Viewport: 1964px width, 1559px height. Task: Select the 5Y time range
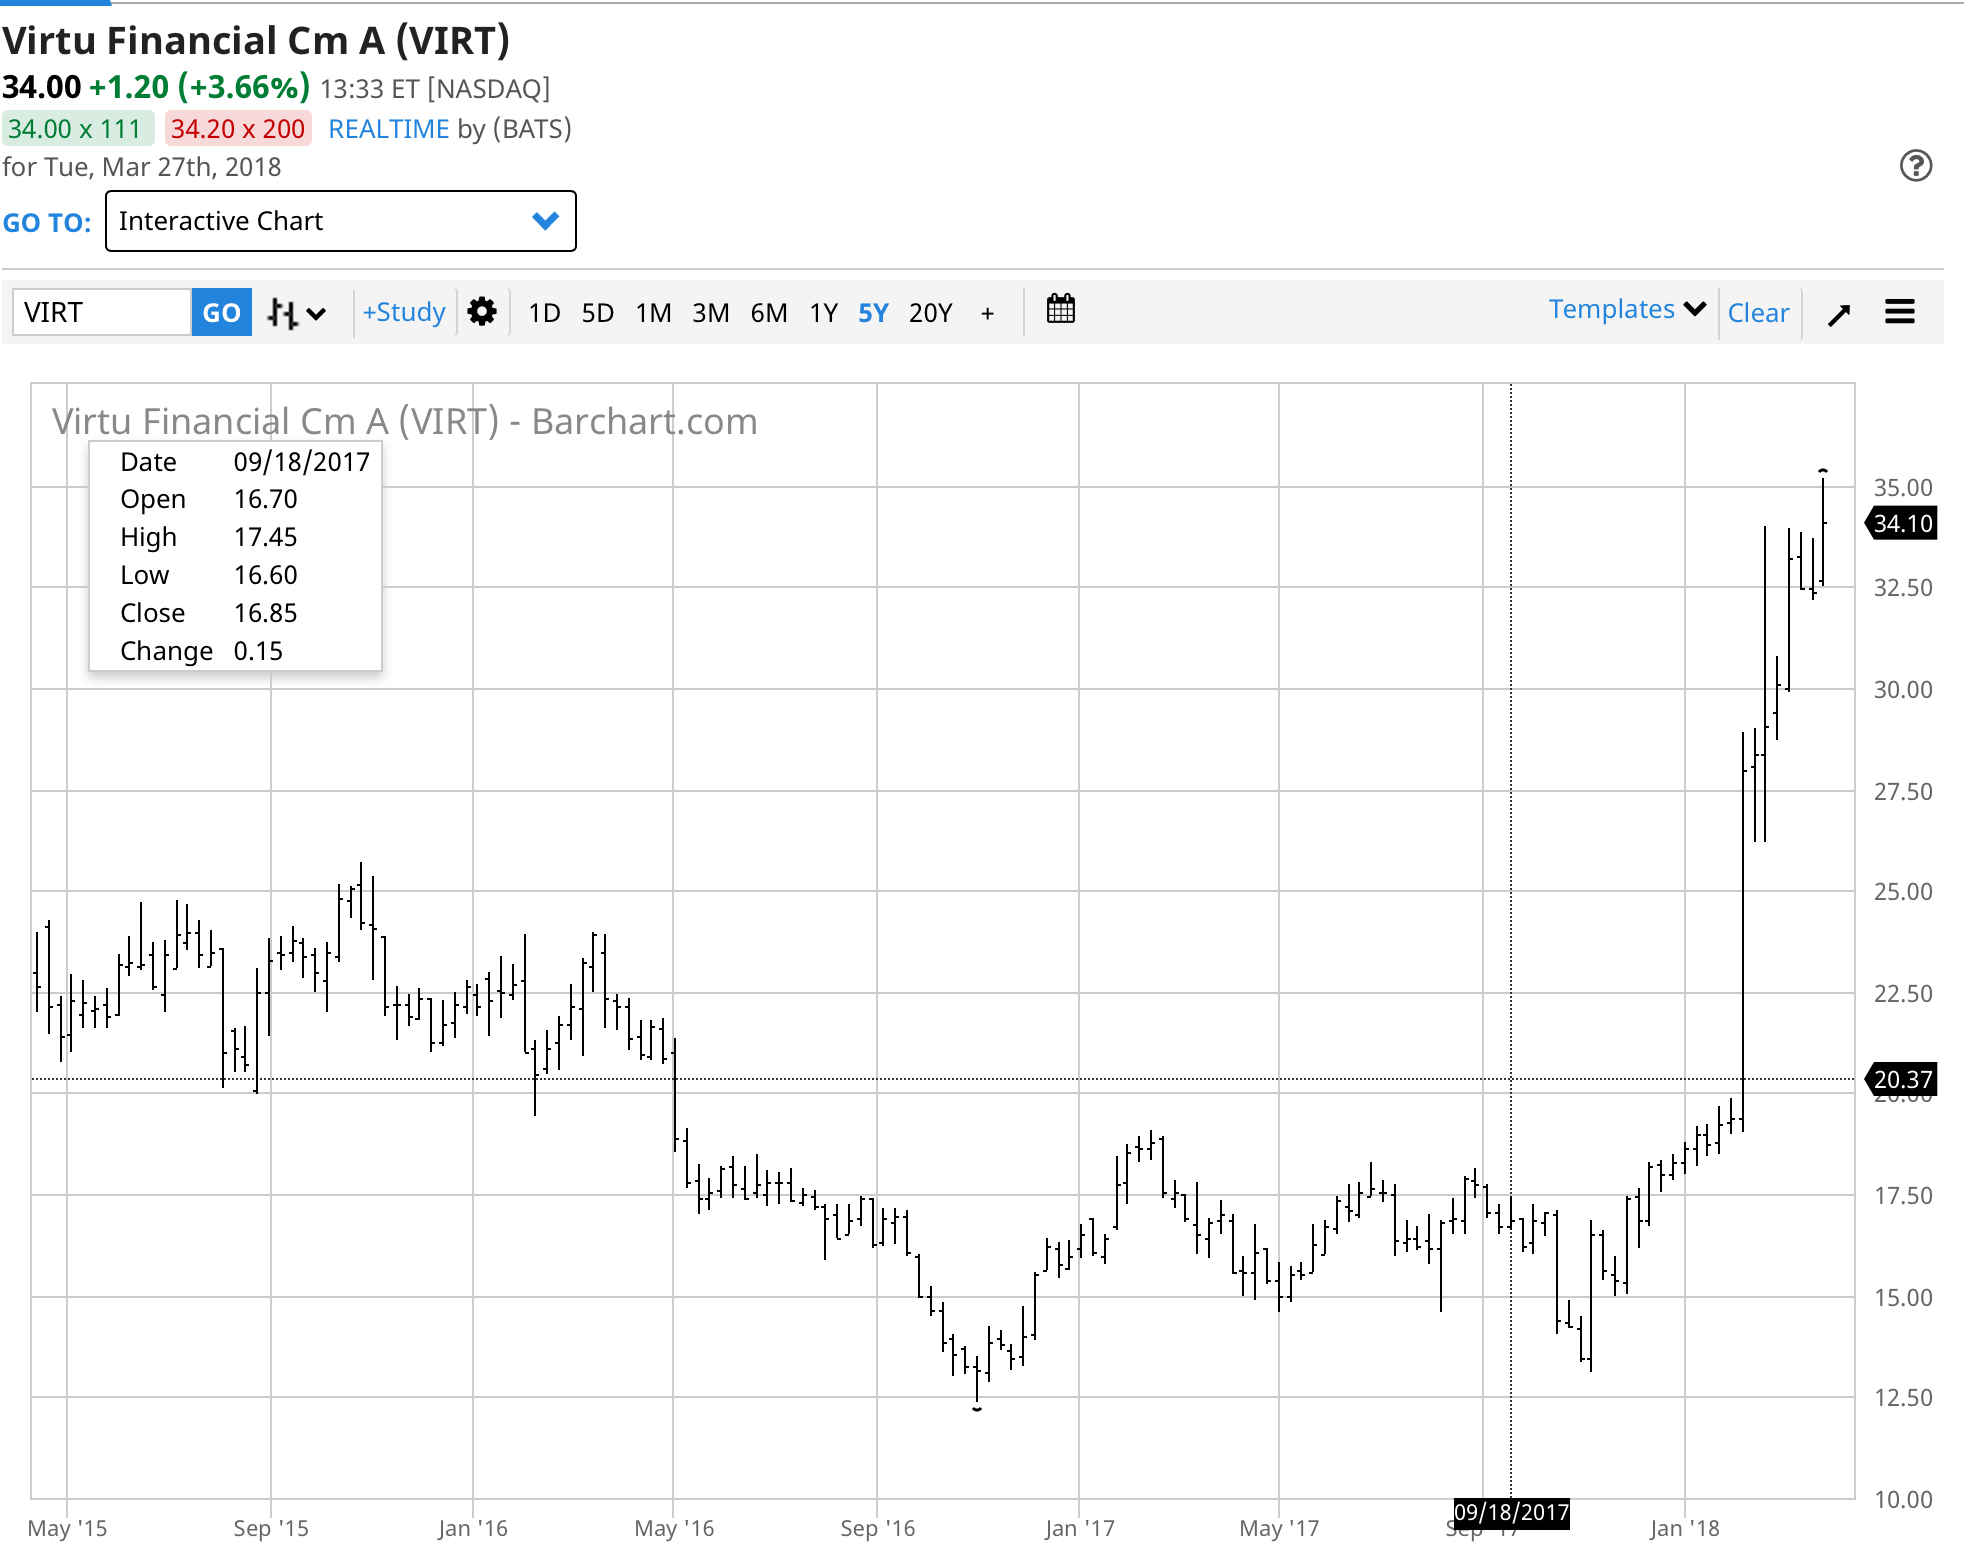tap(872, 313)
